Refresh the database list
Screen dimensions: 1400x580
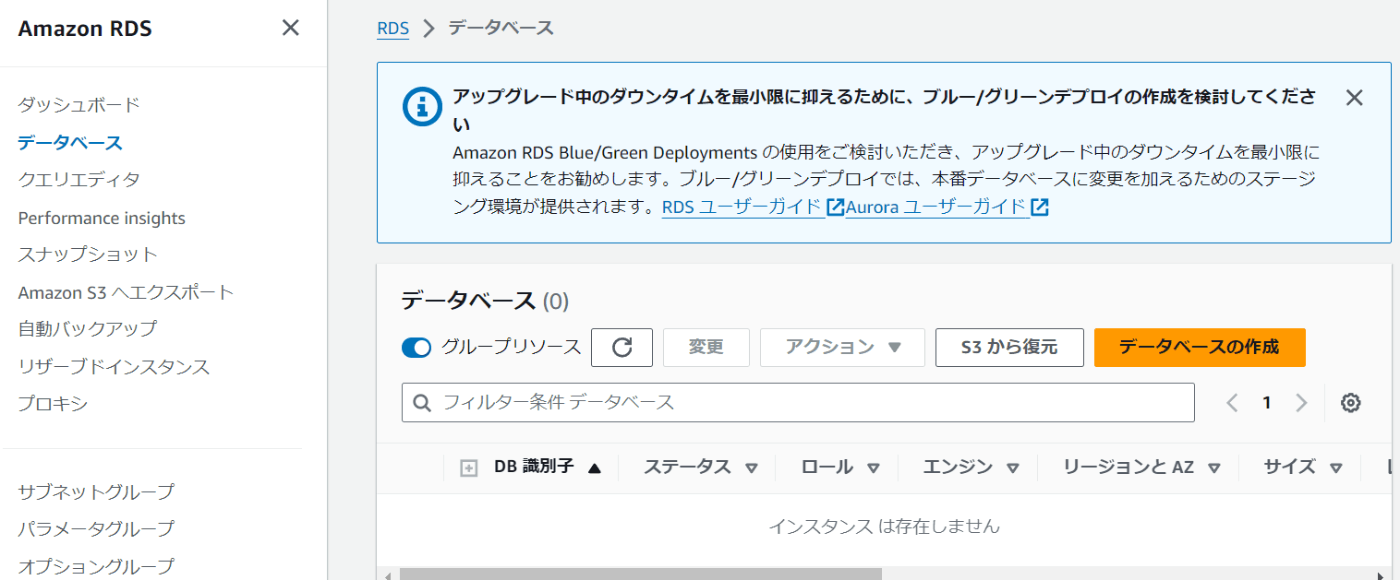click(x=622, y=347)
